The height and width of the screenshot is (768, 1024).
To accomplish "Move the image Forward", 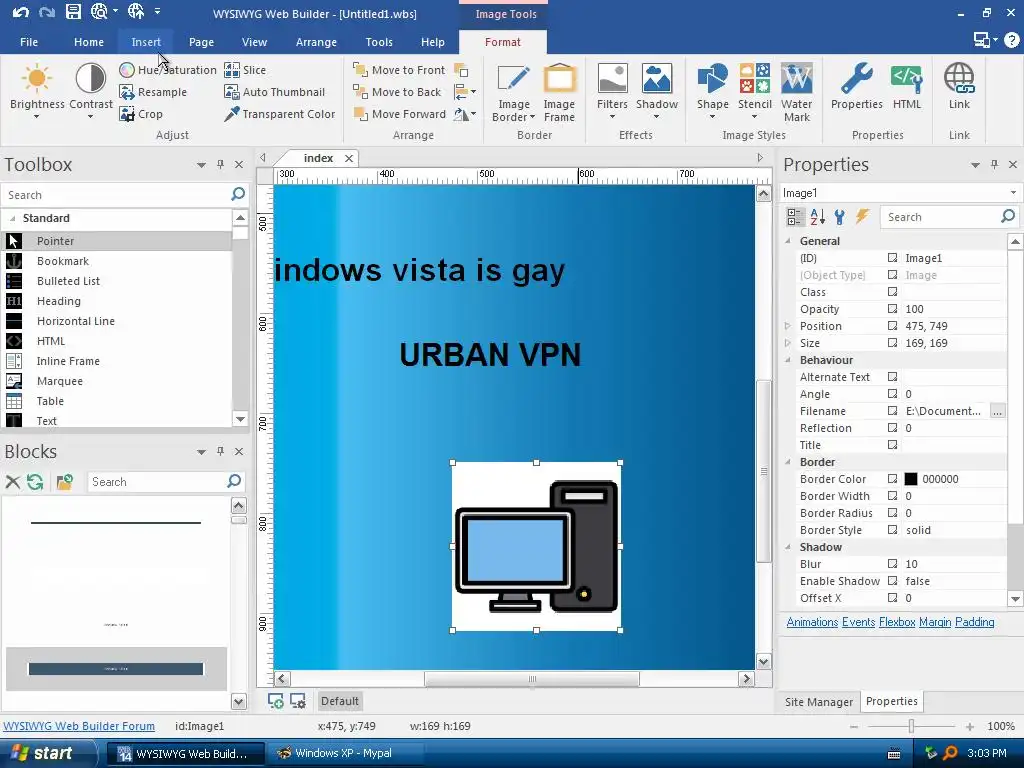I will [400, 114].
